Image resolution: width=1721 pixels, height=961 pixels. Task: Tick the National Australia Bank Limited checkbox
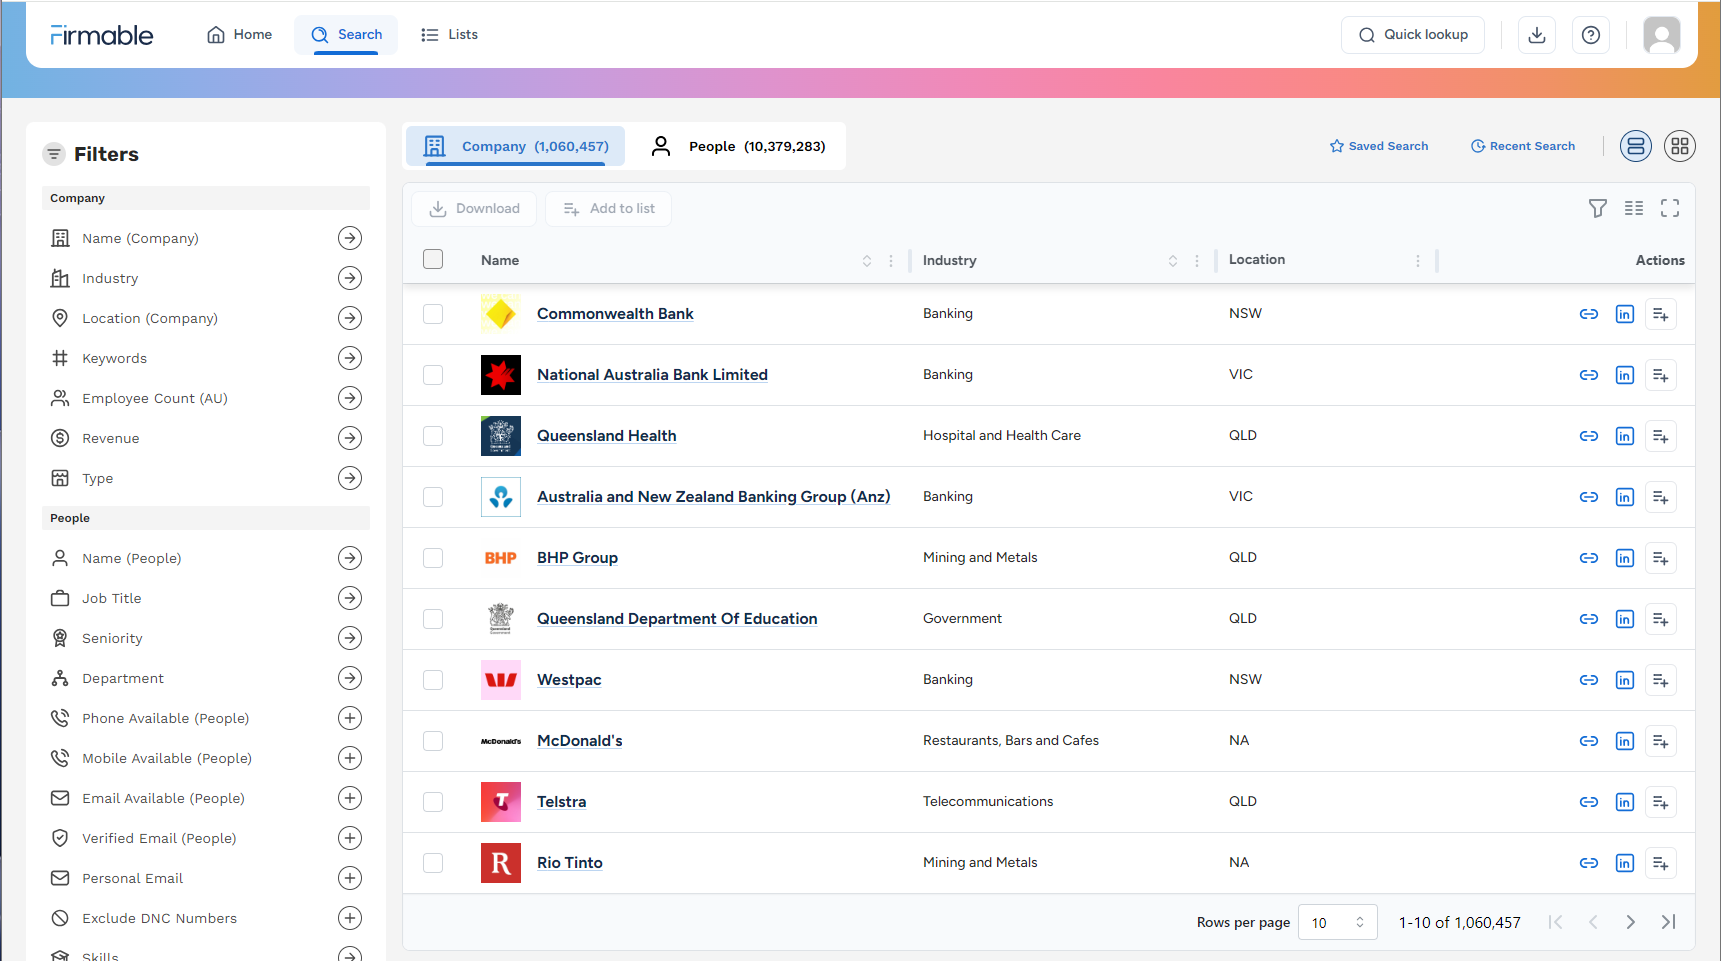433,375
